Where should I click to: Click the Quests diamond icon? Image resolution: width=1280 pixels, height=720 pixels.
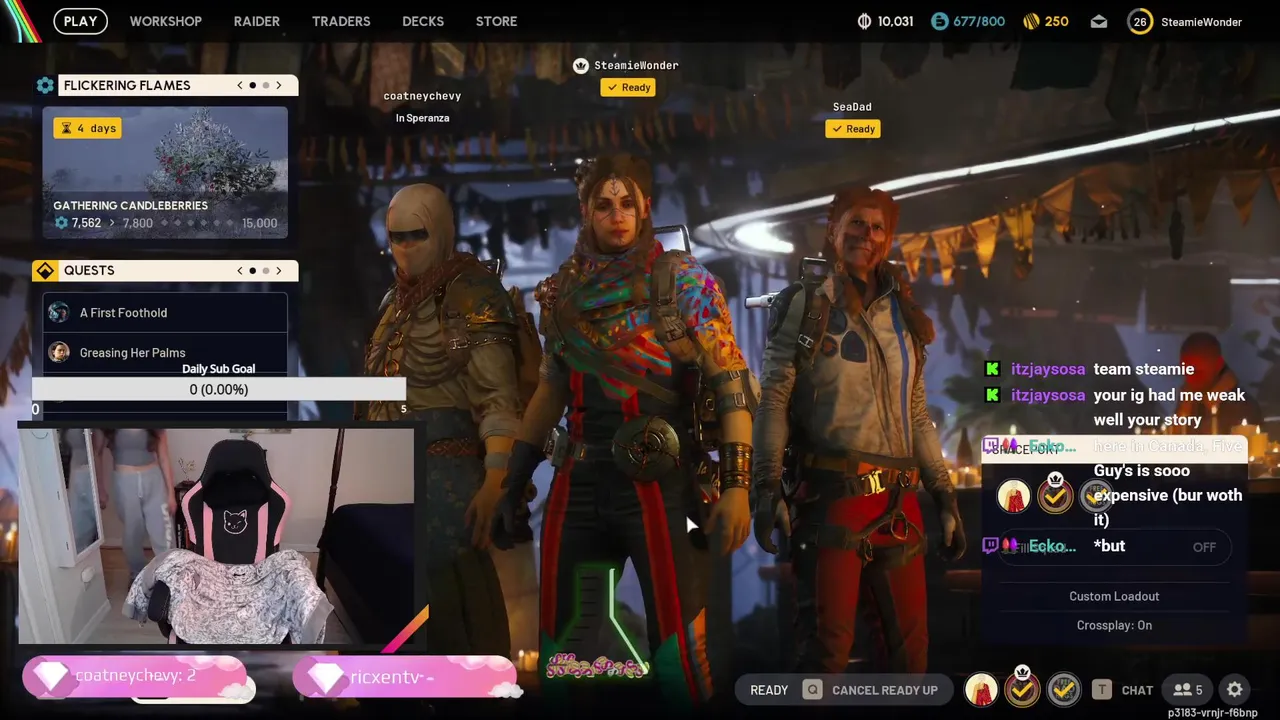pos(45,270)
